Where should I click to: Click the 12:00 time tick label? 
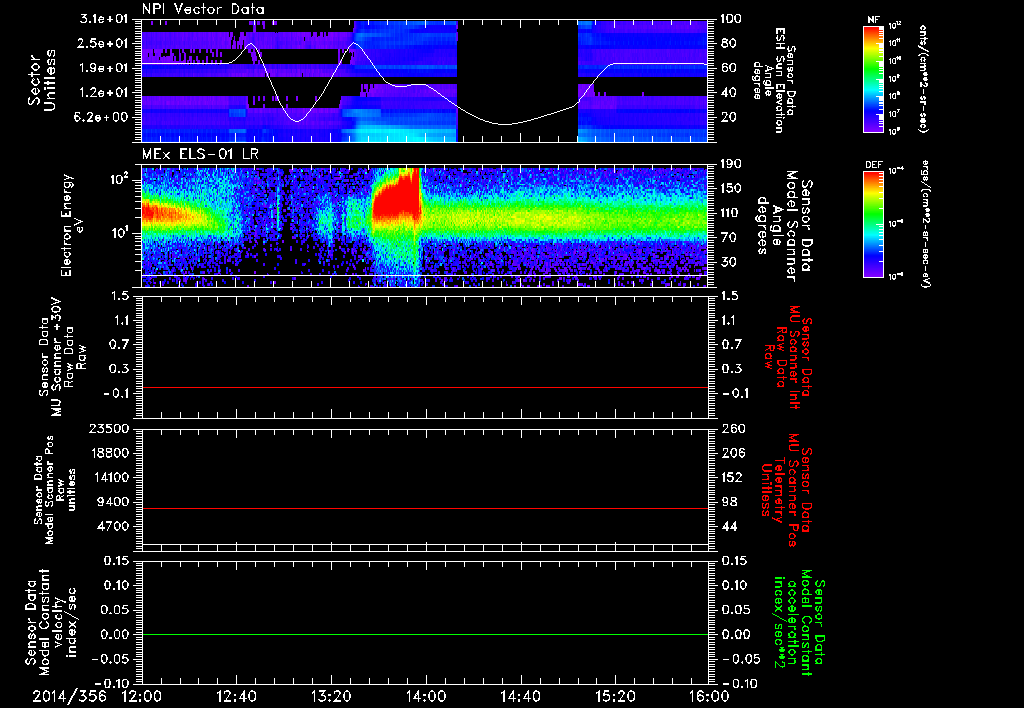click(x=142, y=697)
